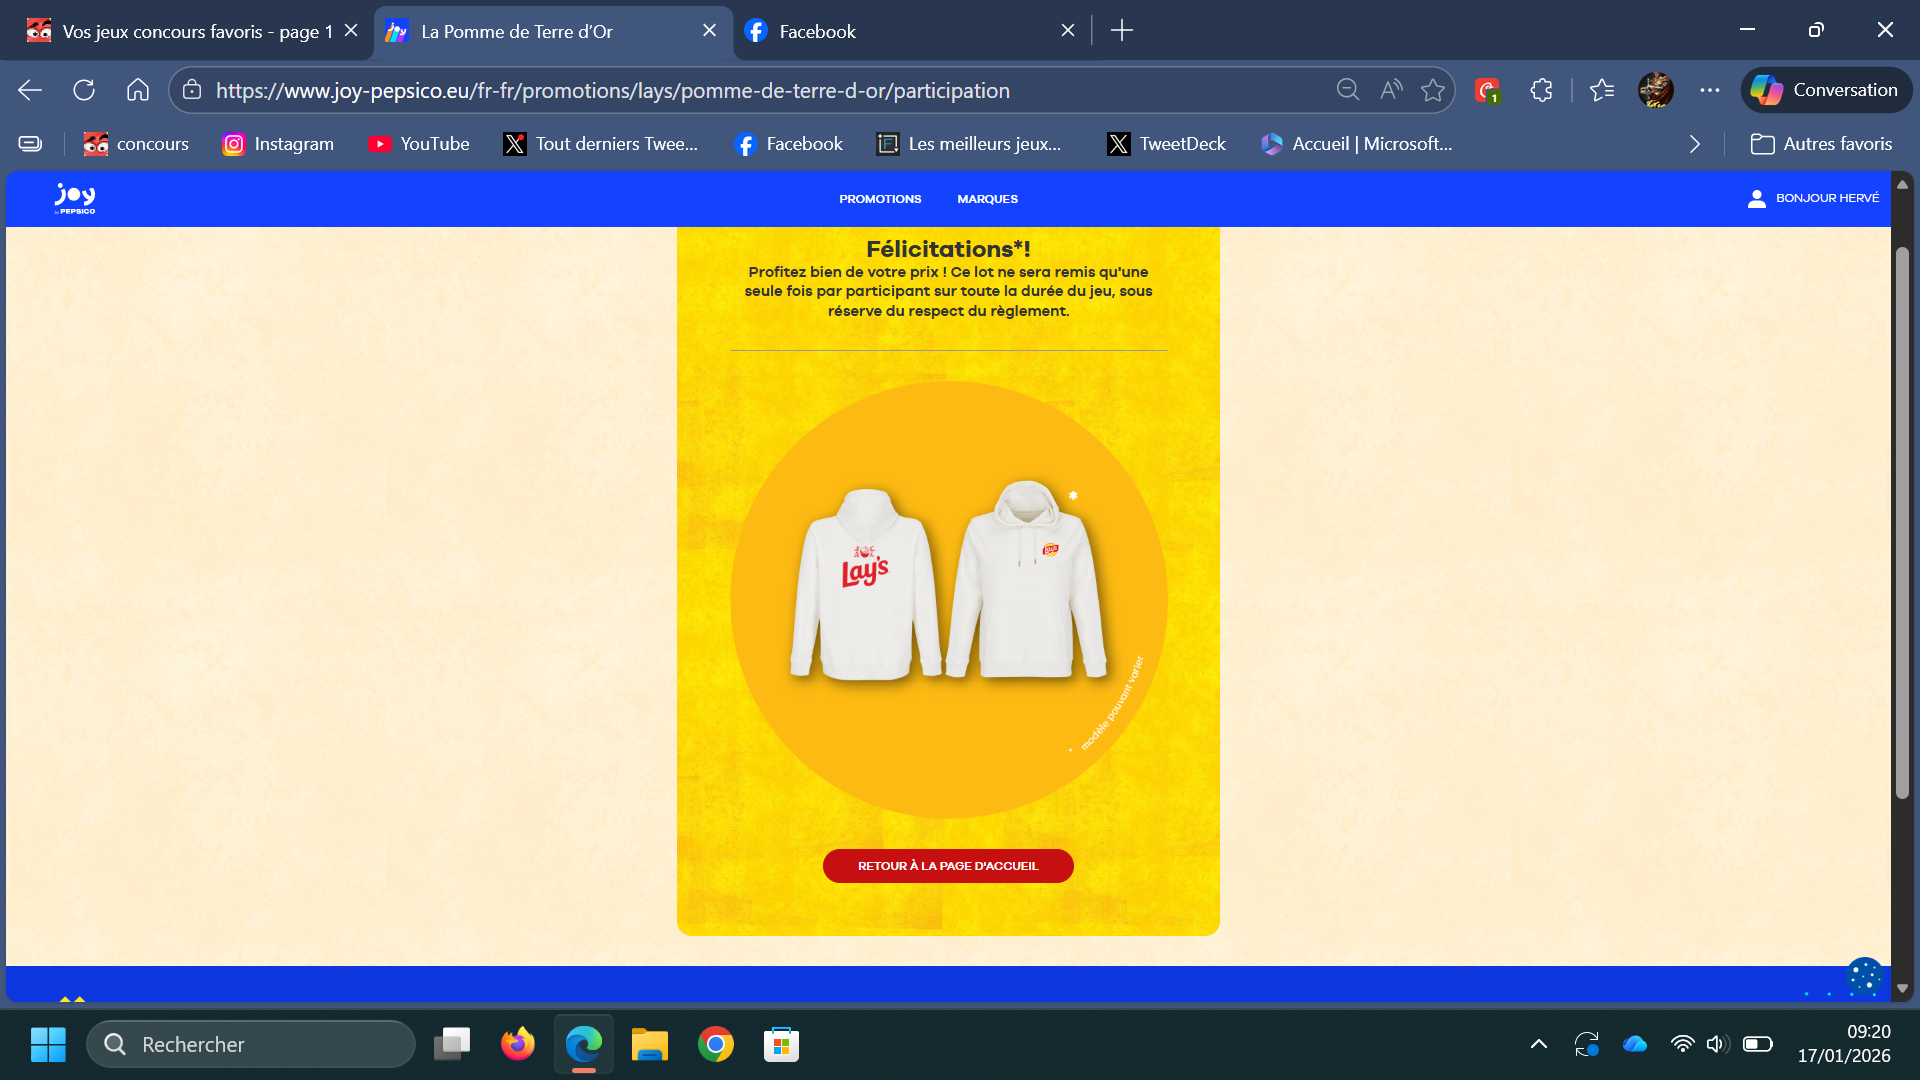The image size is (1920, 1080).
Task: Add this page to favorites star
Action: 1433,90
